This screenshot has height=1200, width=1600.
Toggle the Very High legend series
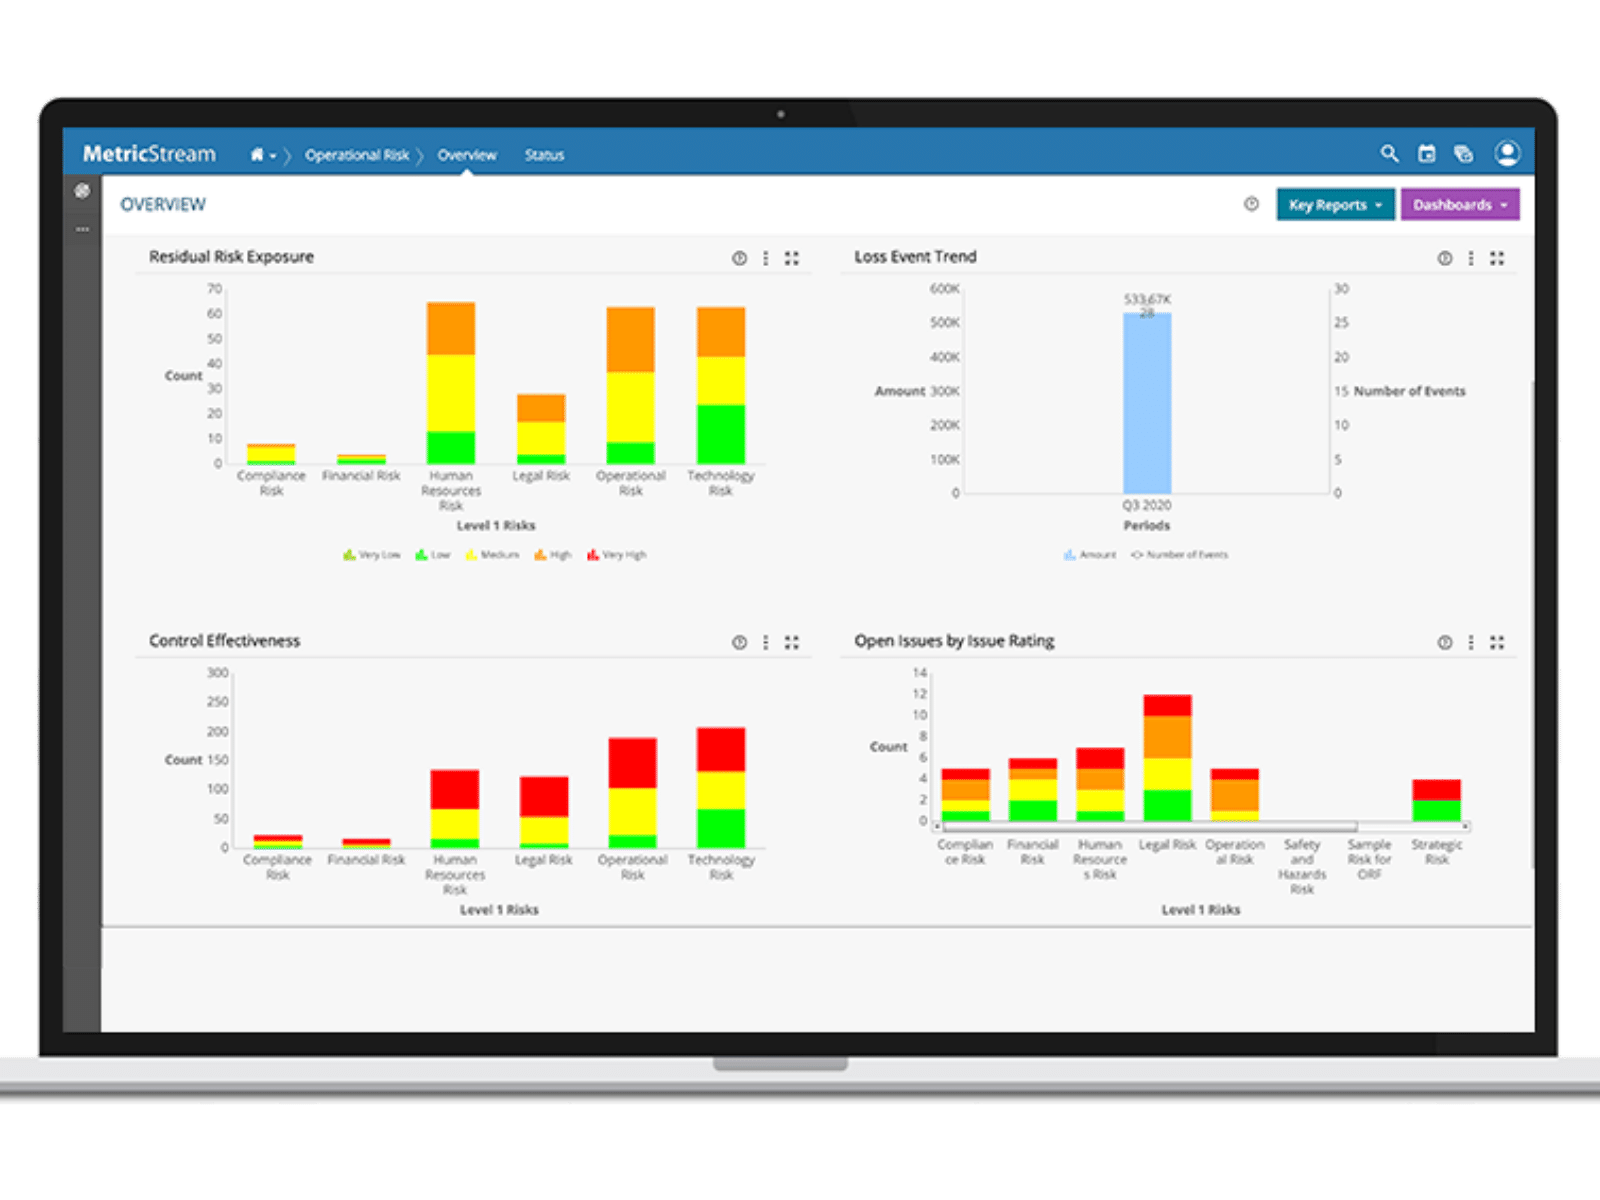click(x=617, y=554)
